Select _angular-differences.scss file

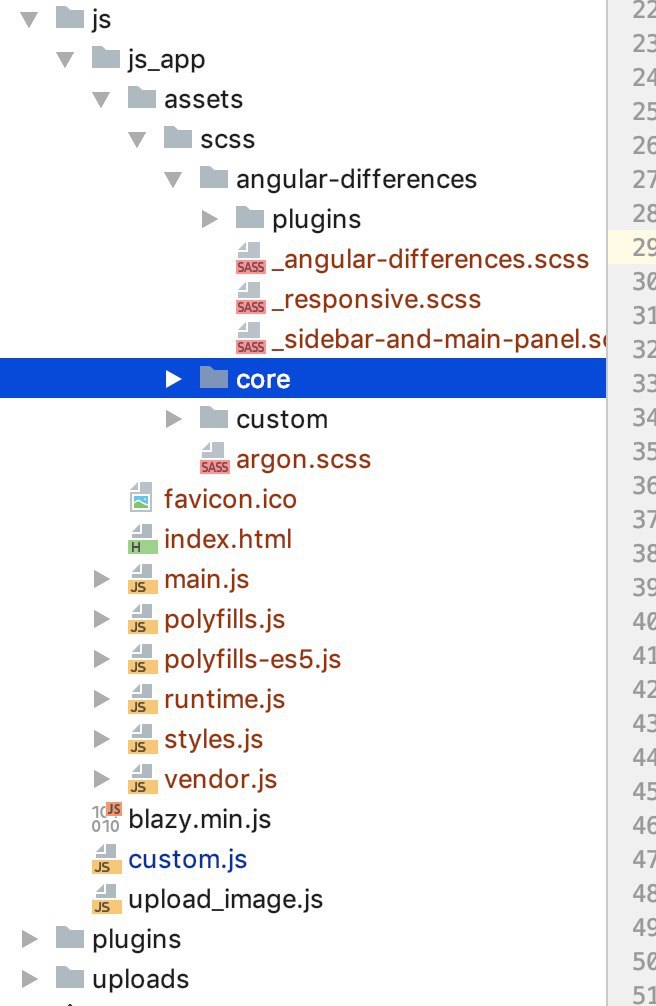point(430,259)
